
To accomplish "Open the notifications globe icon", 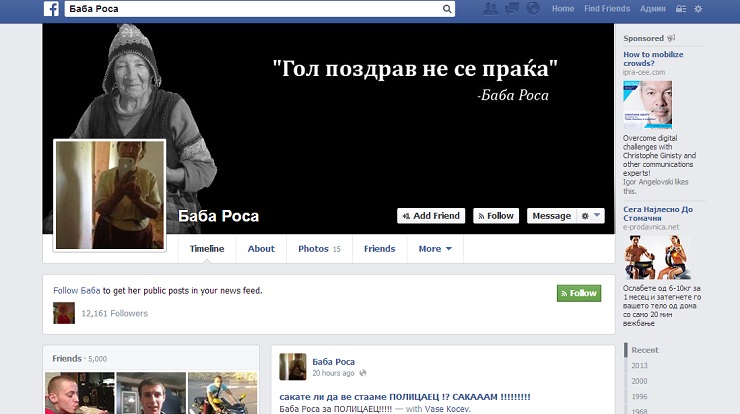I will 532,9.
